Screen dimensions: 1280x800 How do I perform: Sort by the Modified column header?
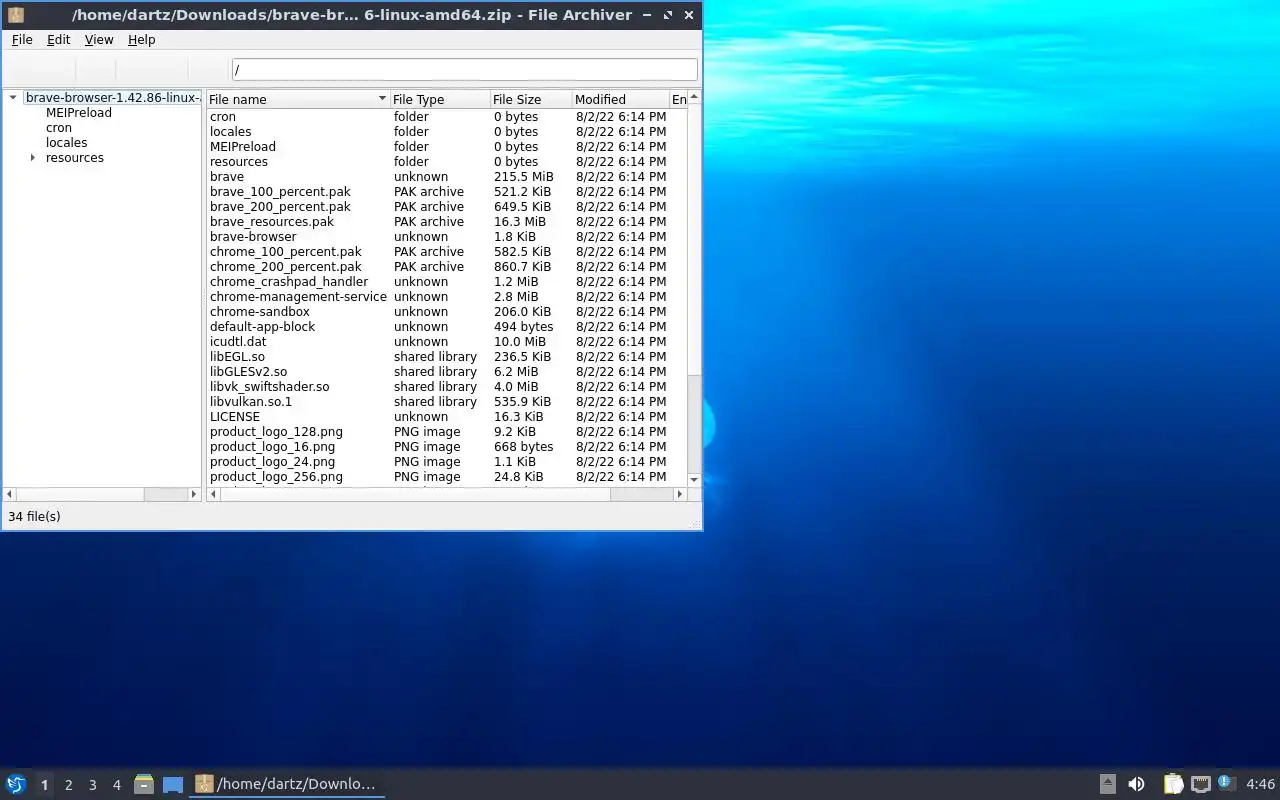[620, 99]
